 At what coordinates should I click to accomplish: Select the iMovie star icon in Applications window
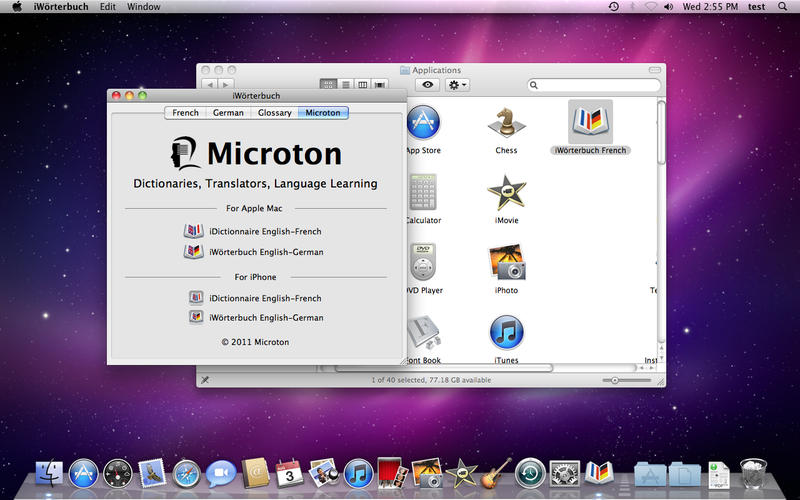(x=506, y=192)
